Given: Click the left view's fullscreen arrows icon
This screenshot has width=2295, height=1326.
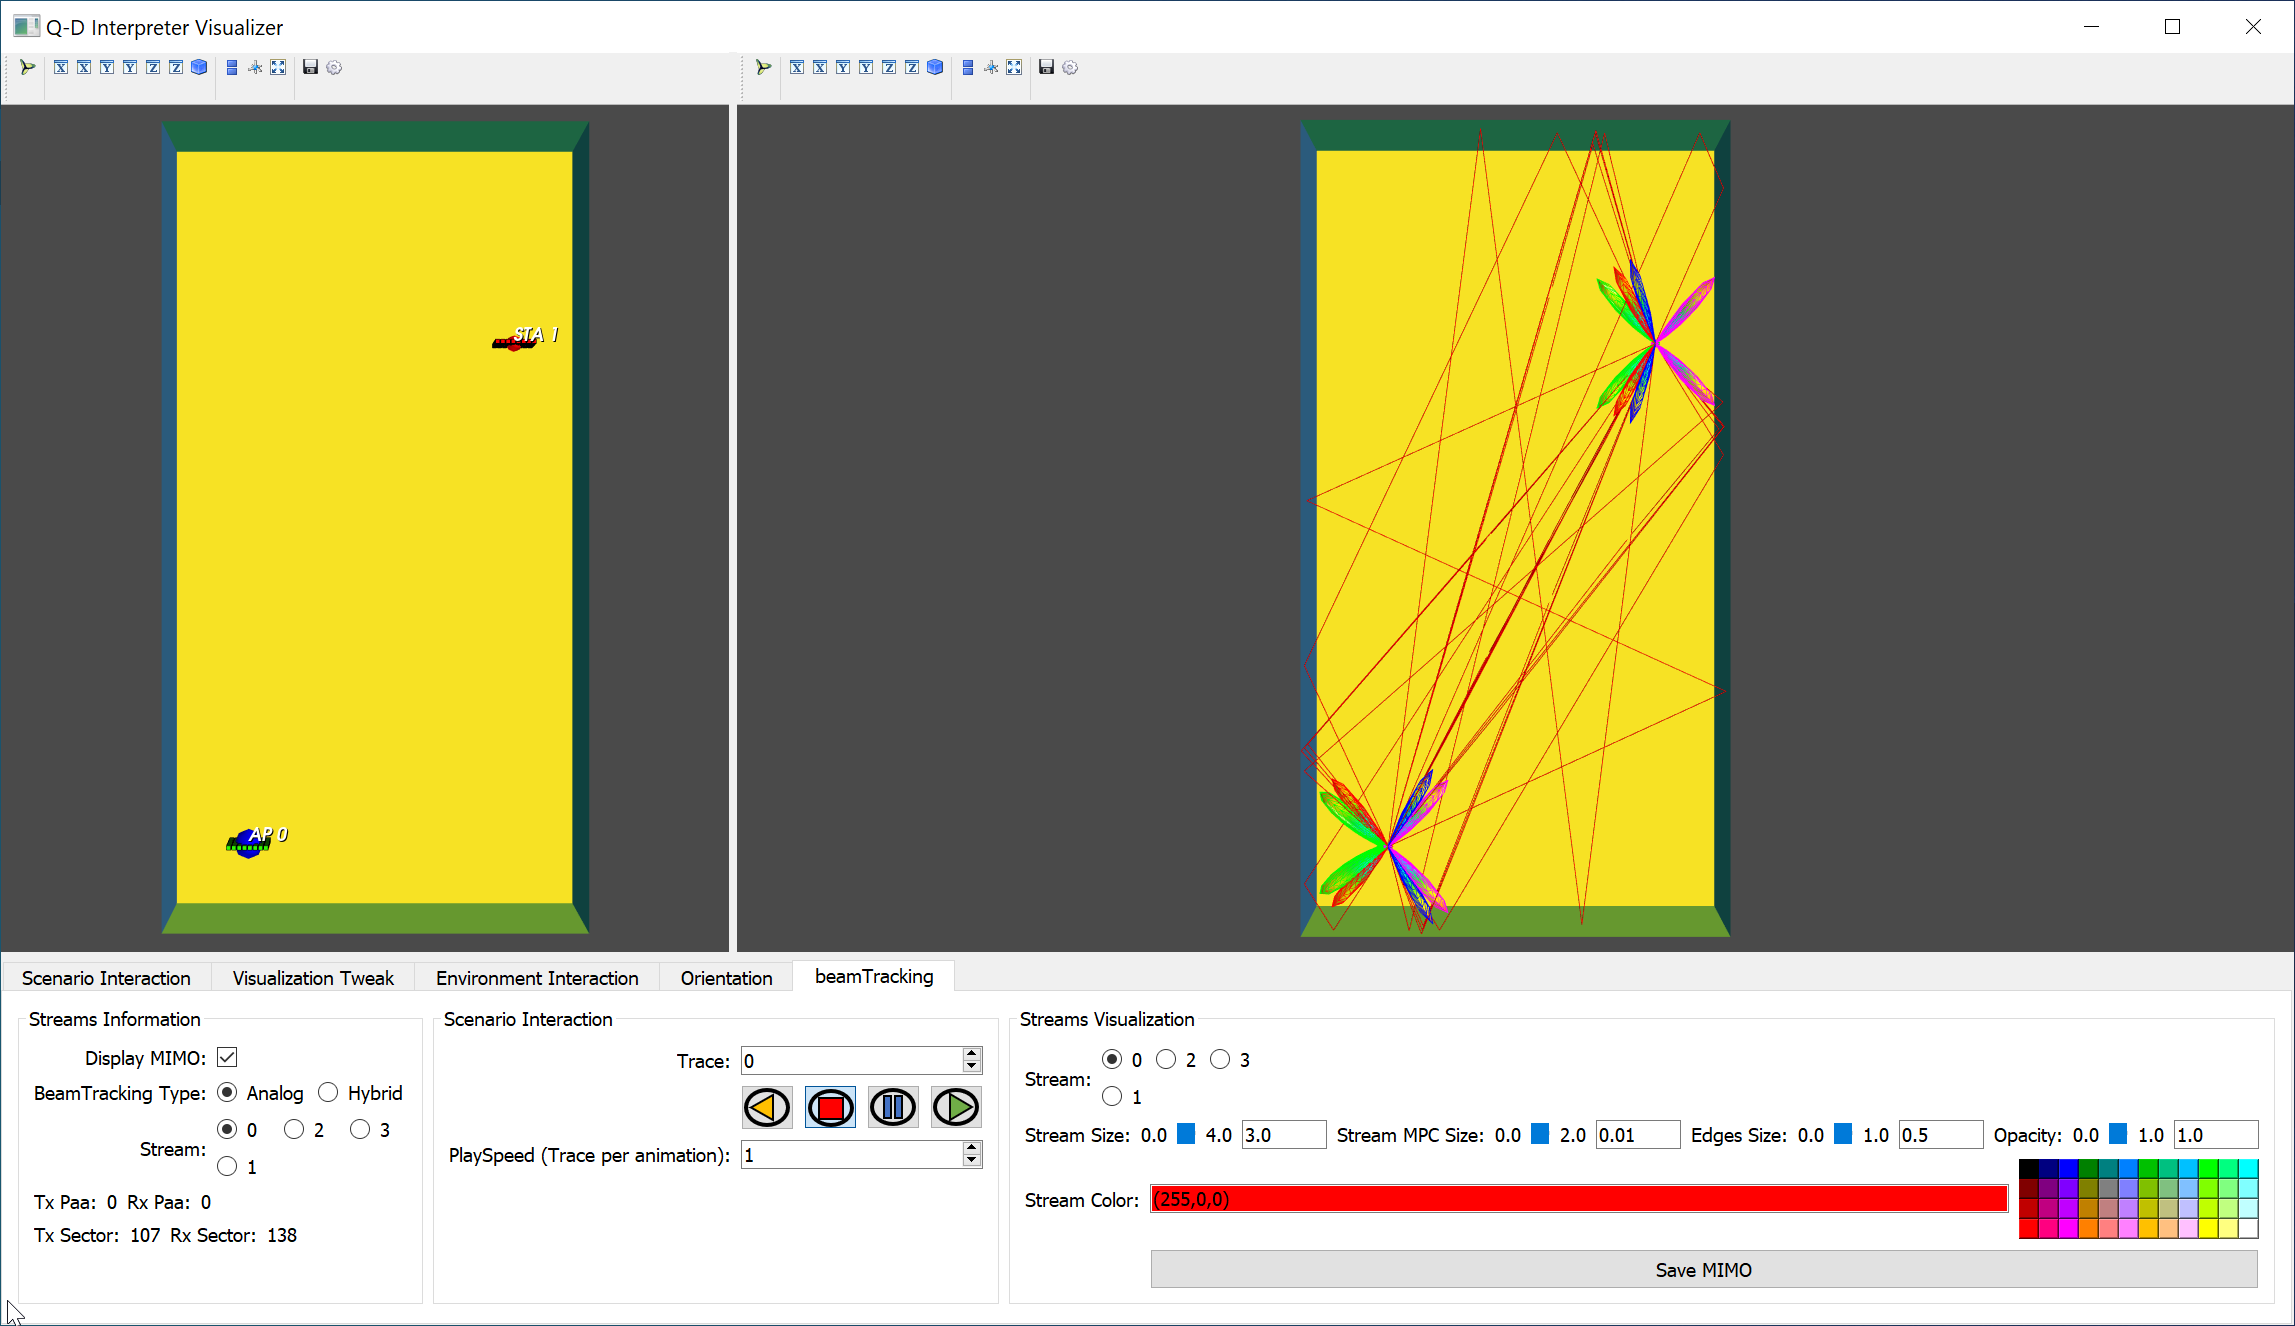Looking at the screenshot, I should click(x=278, y=67).
